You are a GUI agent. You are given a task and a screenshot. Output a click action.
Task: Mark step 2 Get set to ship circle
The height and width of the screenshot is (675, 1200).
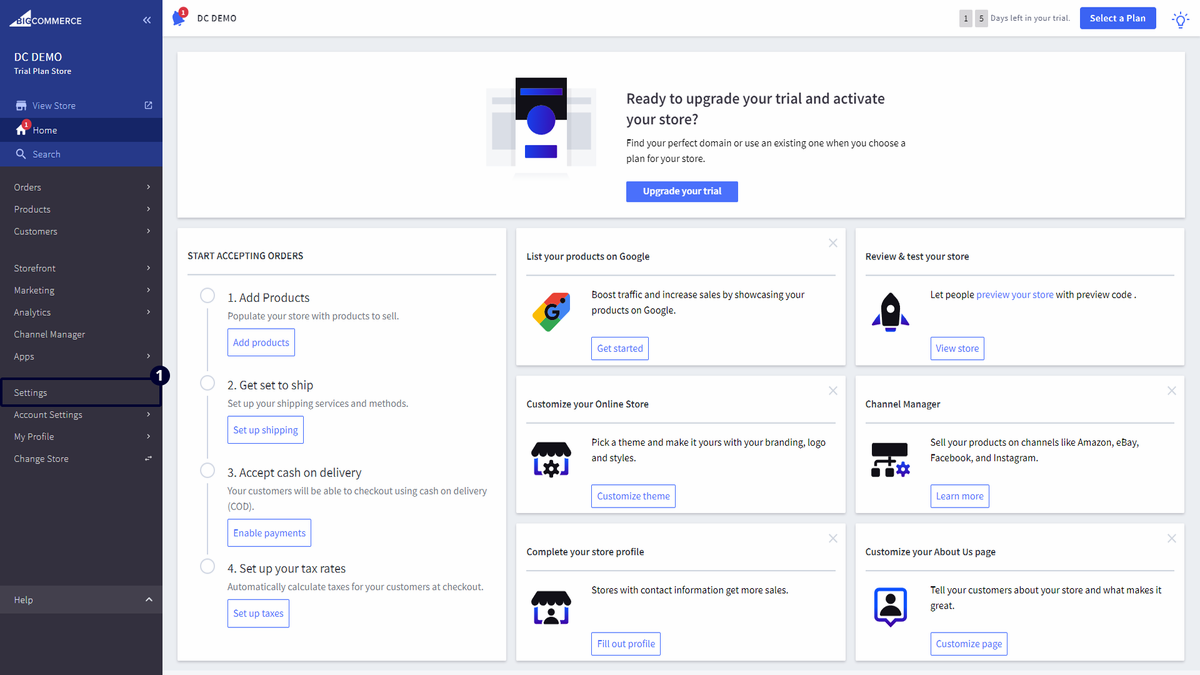pyautogui.click(x=207, y=383)
